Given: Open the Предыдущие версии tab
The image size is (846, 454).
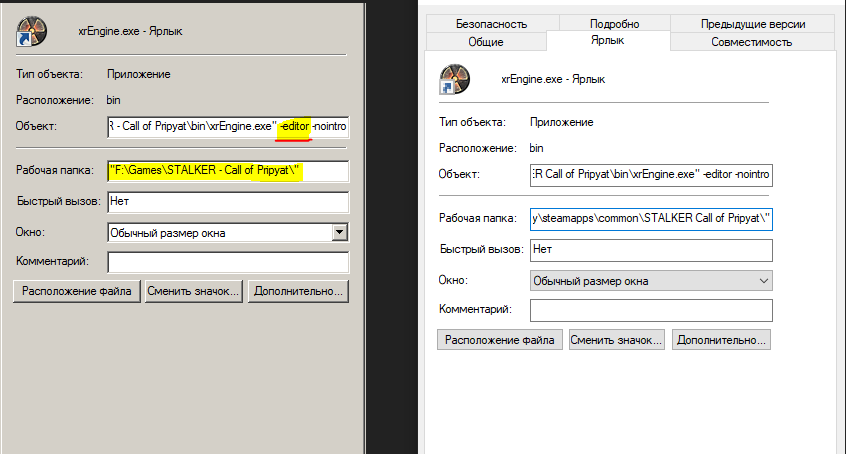Looking at the screenshot, I should pos(753,24).
